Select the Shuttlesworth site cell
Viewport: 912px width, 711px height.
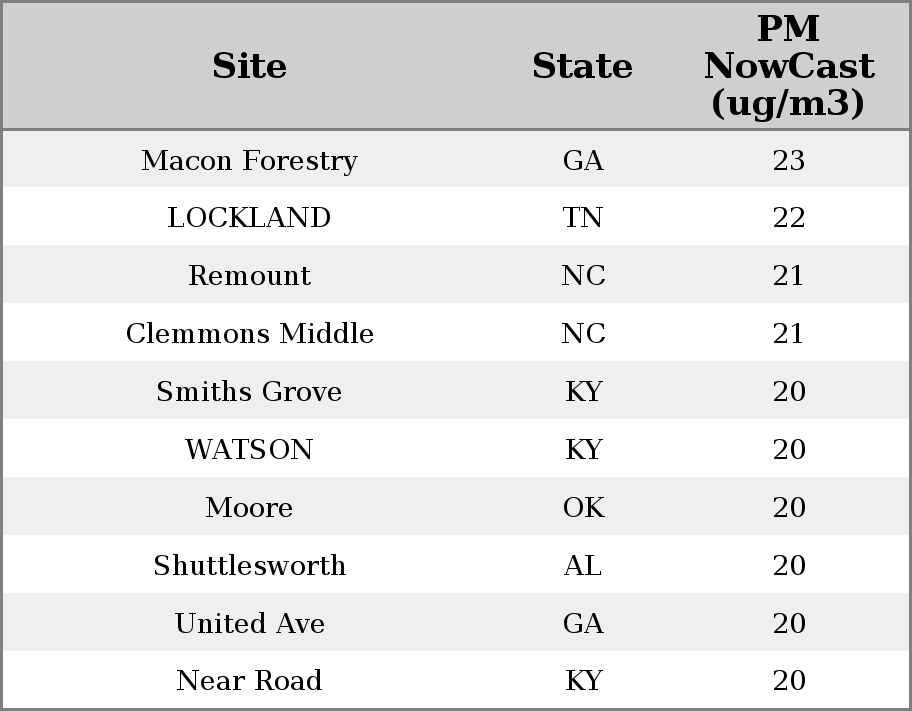pyautogui.click(x=250, y=565)
